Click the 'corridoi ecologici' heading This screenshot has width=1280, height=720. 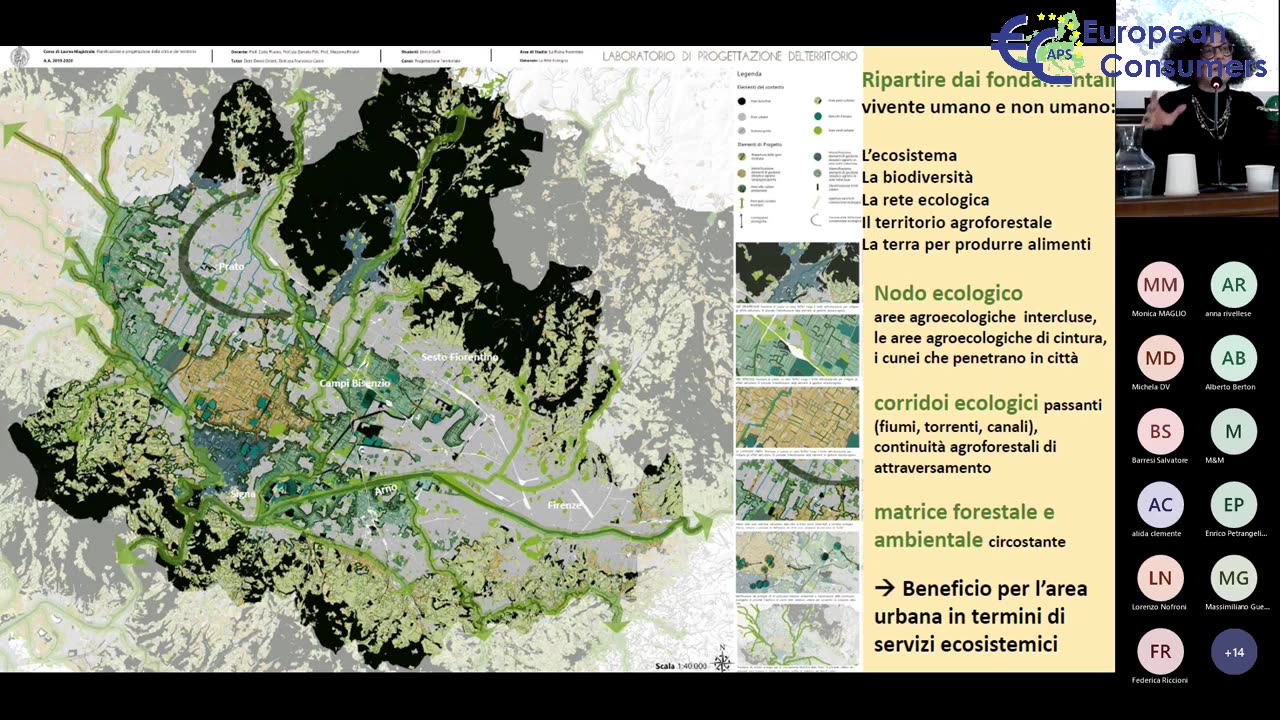[956, 403]
